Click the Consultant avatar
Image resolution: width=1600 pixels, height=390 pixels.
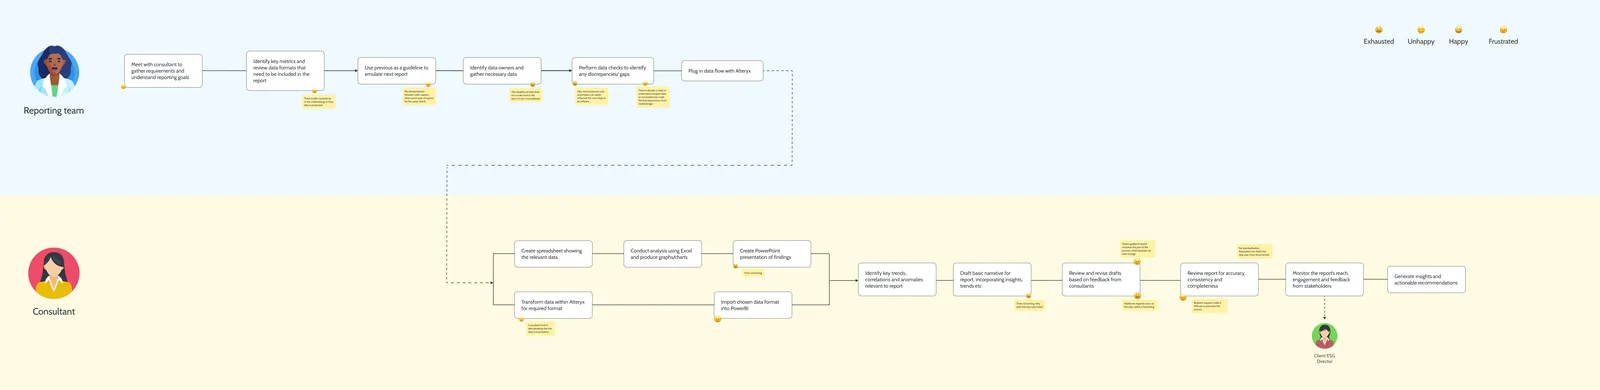(x=54, y=273)
